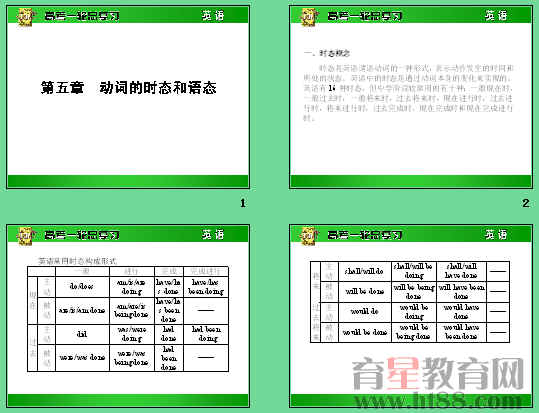
Task: Click the chapter title 第五章 动词的时态和语态
Action: click(x=129, y=88)
